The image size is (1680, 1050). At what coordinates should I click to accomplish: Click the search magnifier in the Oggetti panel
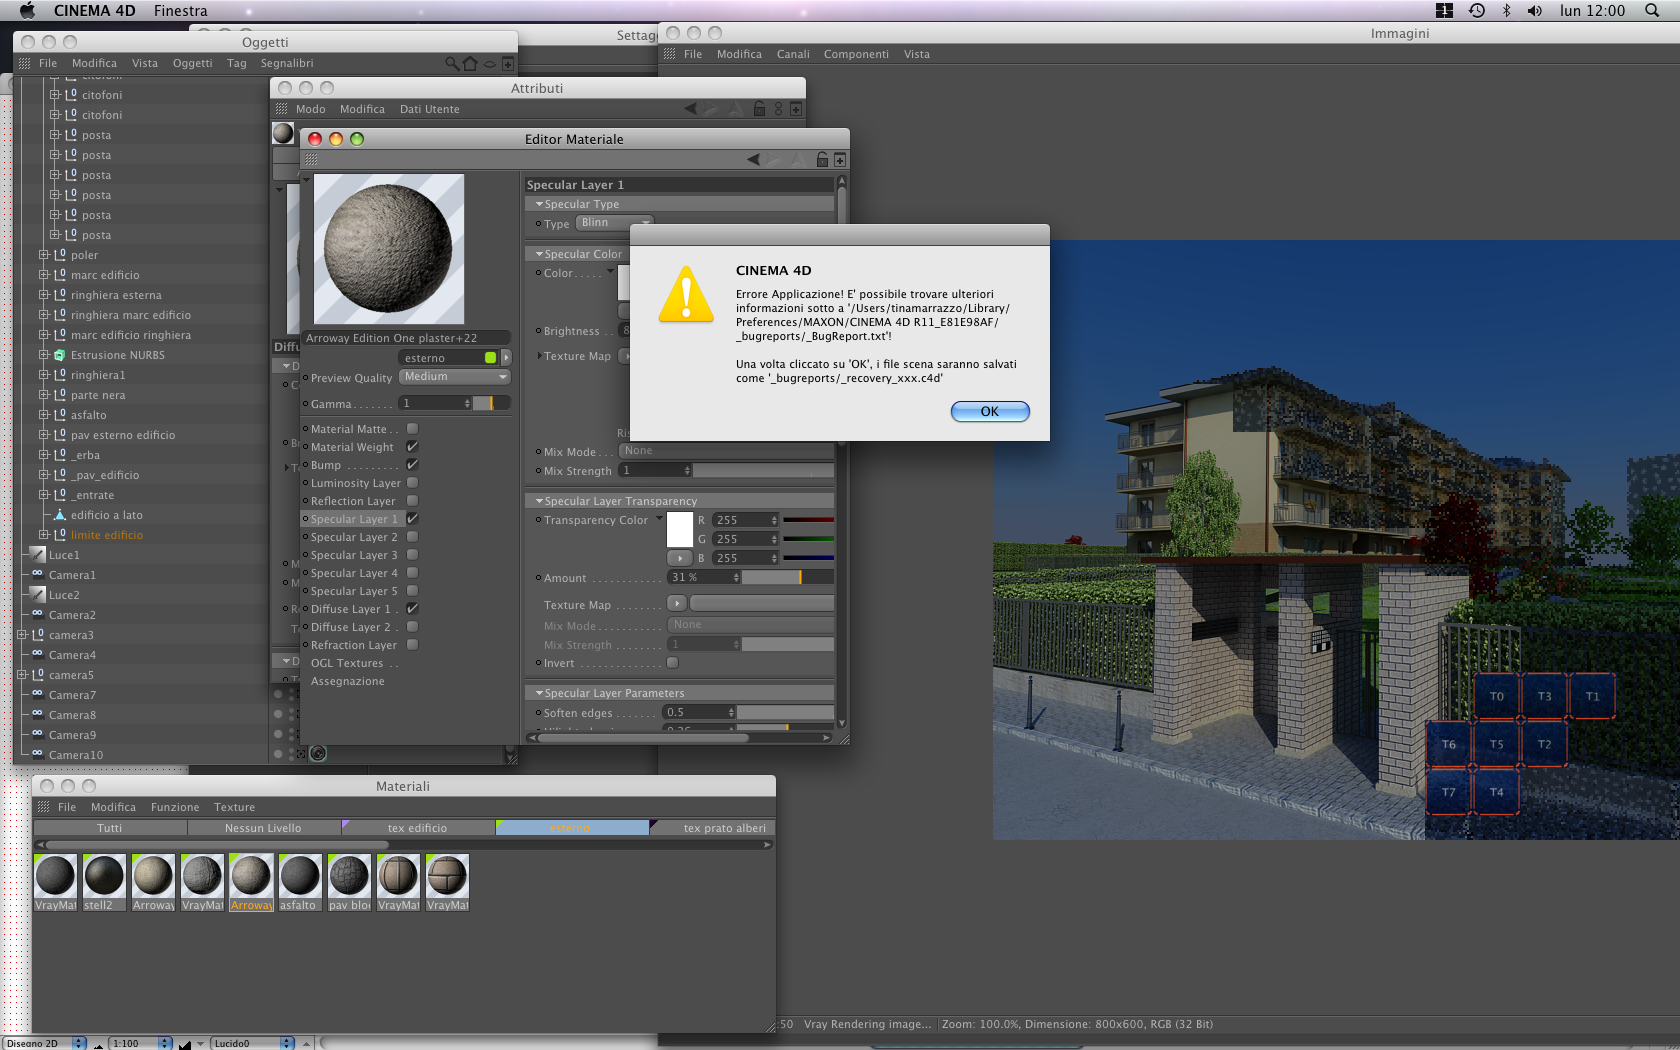(452, 63)
